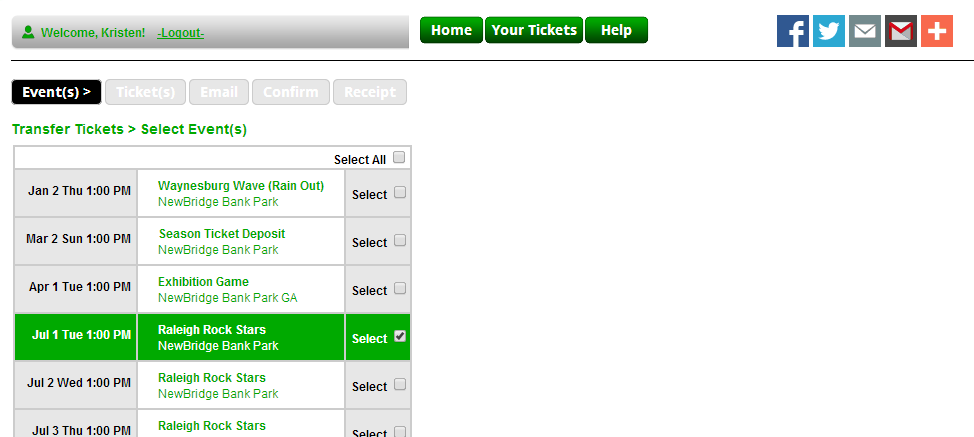Screen dimensions: 974x437
Task: Tick the Season Ticket Deposit checkbox
Action: (x=400, y=241)
